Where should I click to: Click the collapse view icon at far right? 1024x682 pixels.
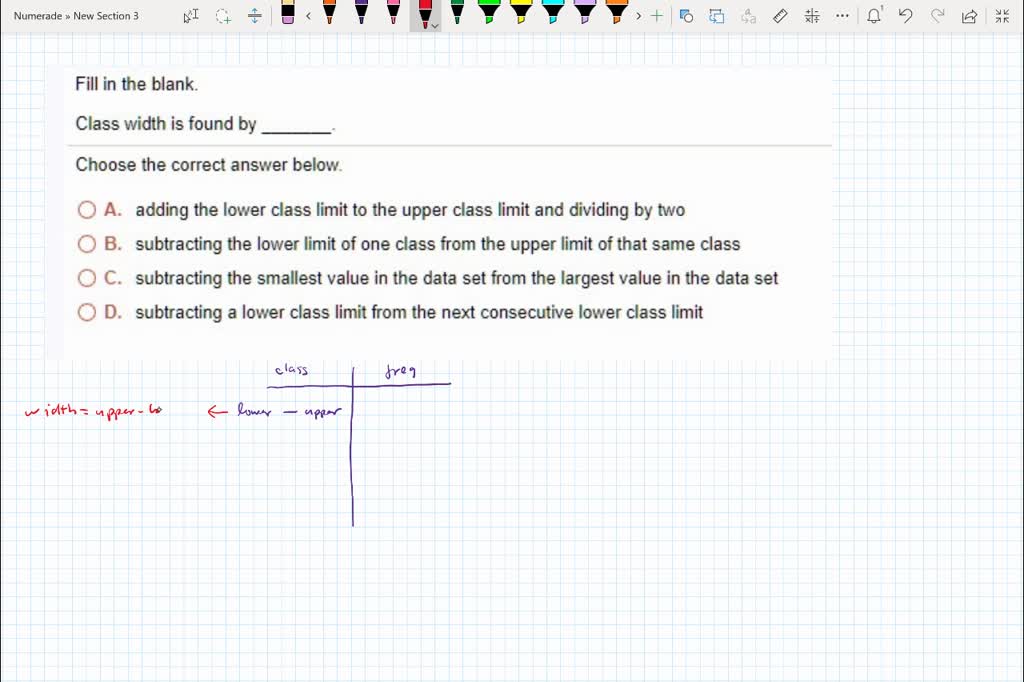click(x=1002, y=16)
